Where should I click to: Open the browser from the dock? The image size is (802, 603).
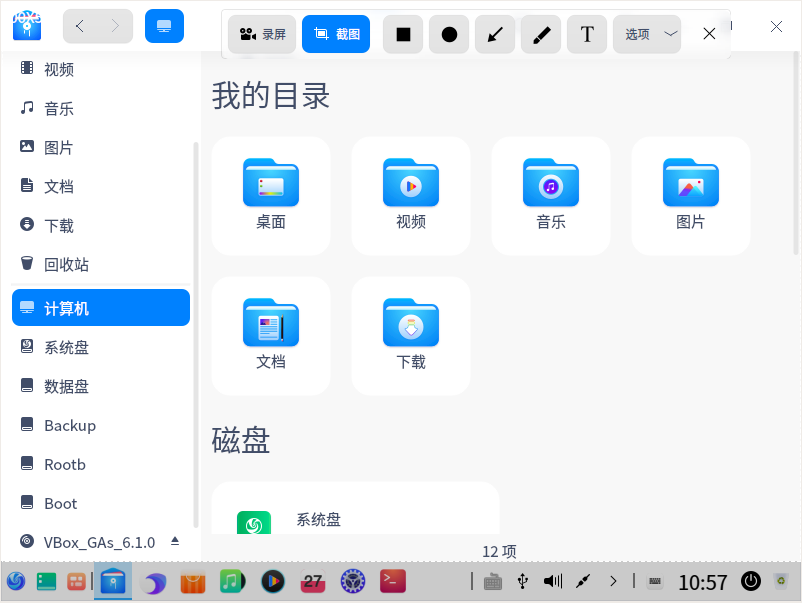154,583
